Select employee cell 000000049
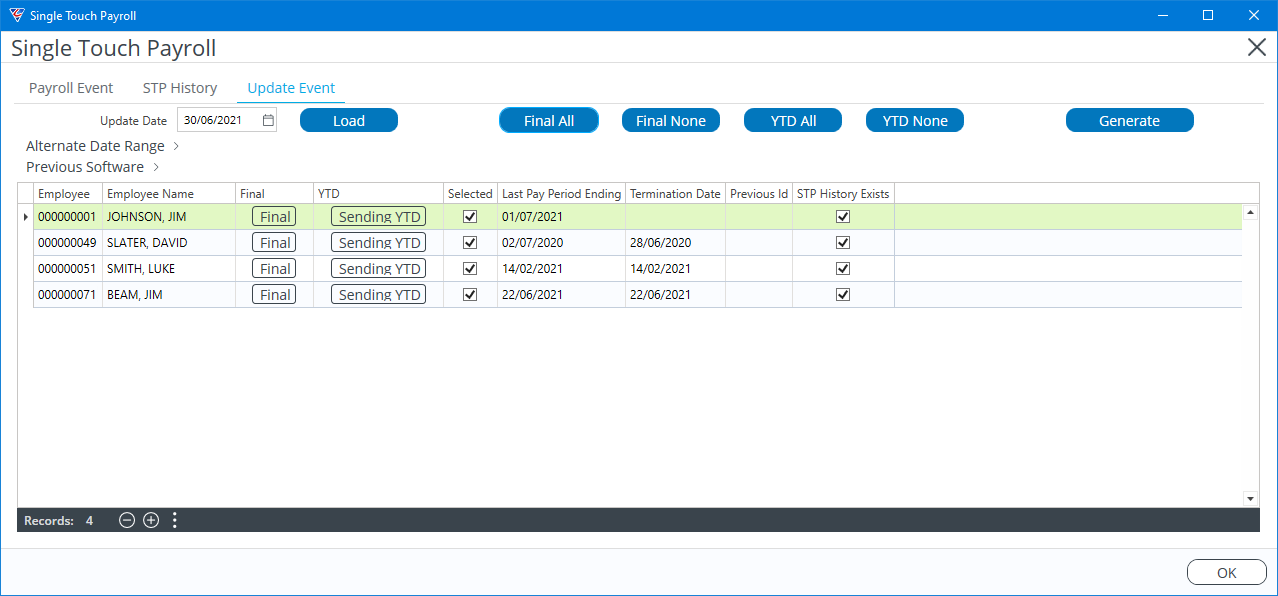Viewport: 1278px width, 596px height. [x=68, y=243]
